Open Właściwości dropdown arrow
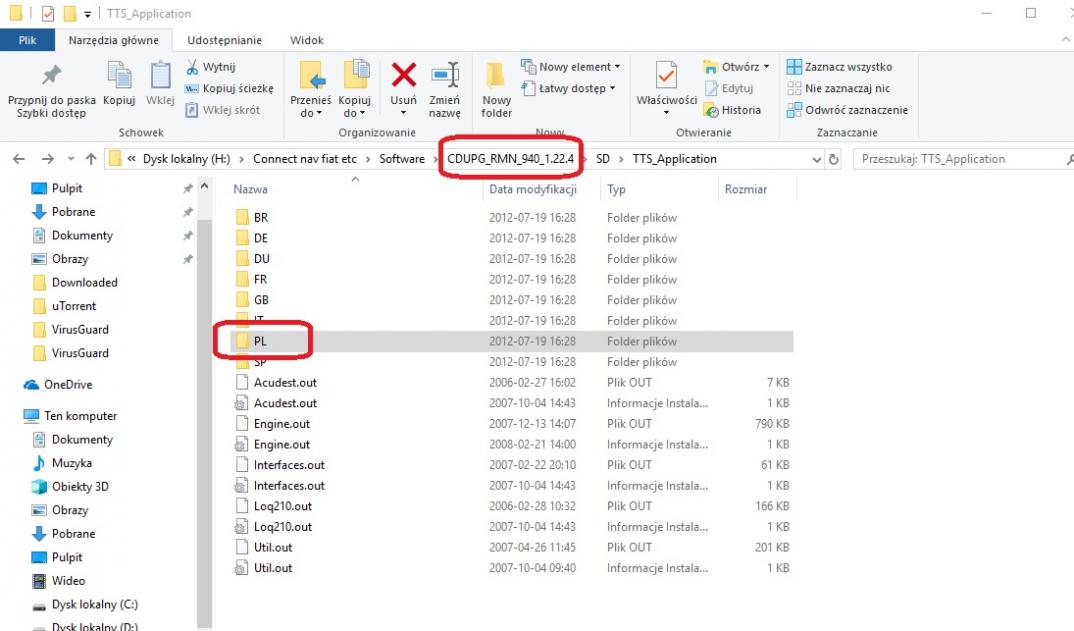This screenshot has width=1074, height=631. click(666, 112)
